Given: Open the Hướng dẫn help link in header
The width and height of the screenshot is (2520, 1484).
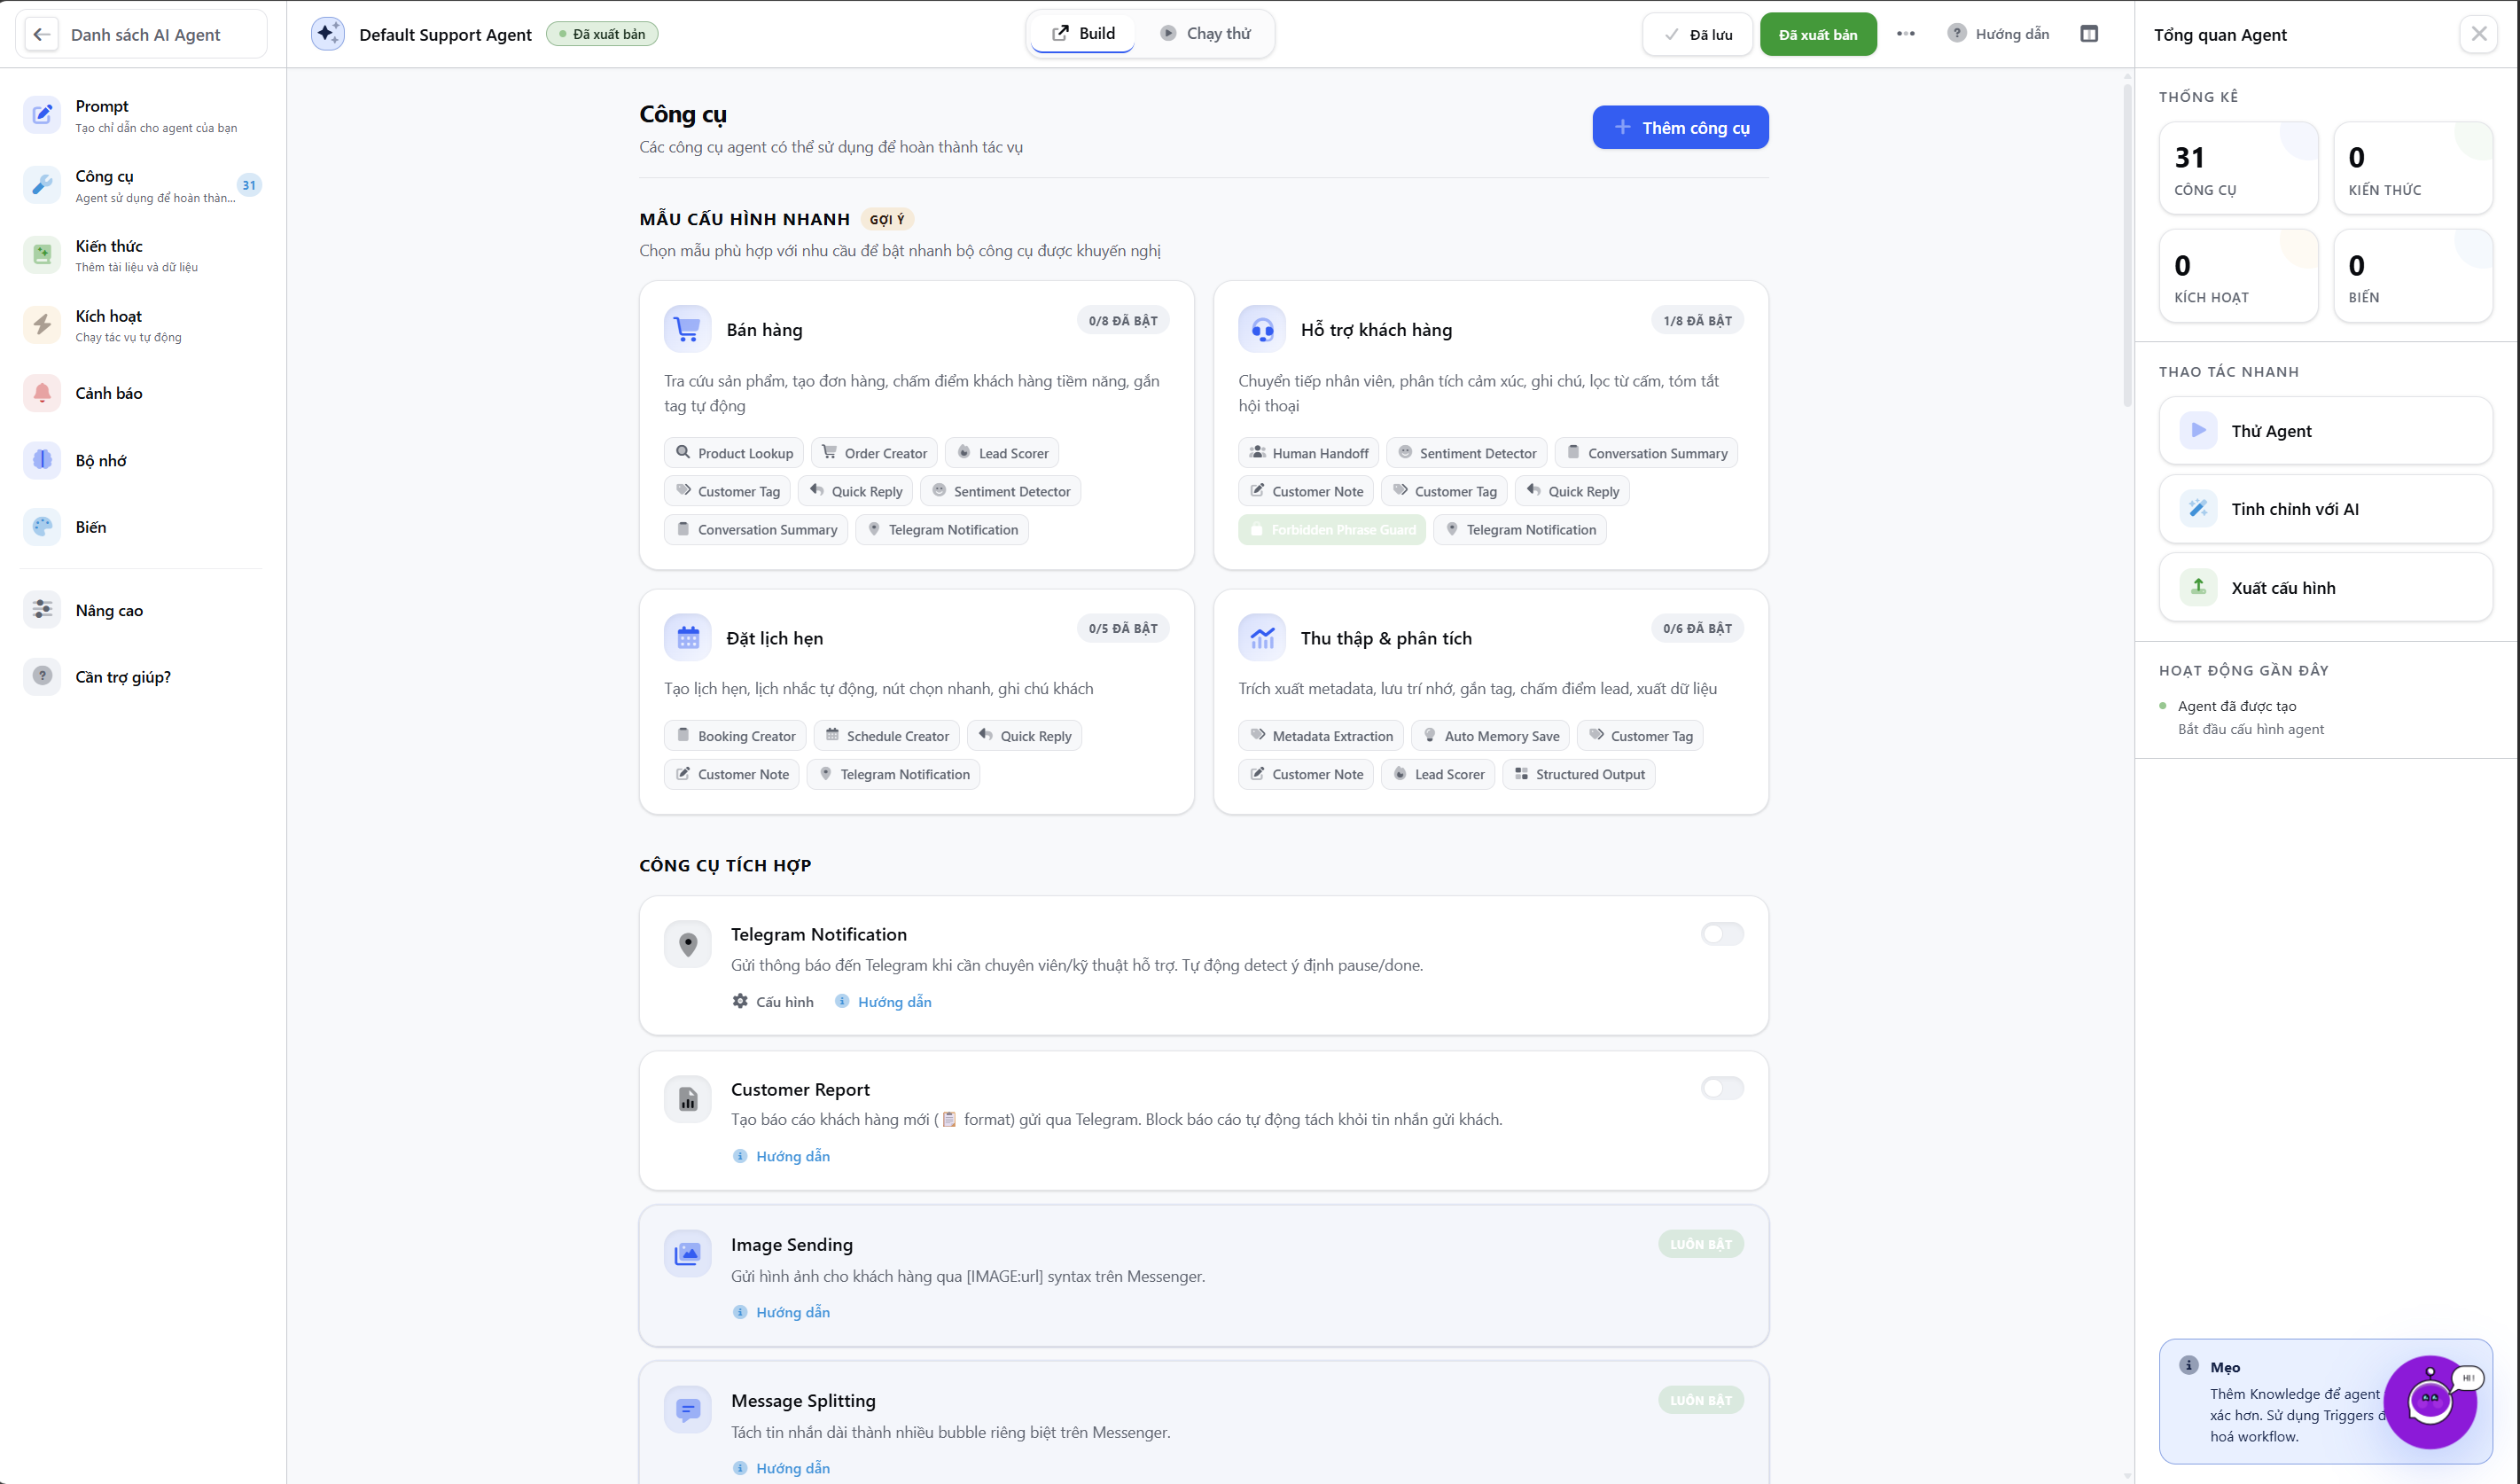Looking at the screenshot, I should (1998, 34).
